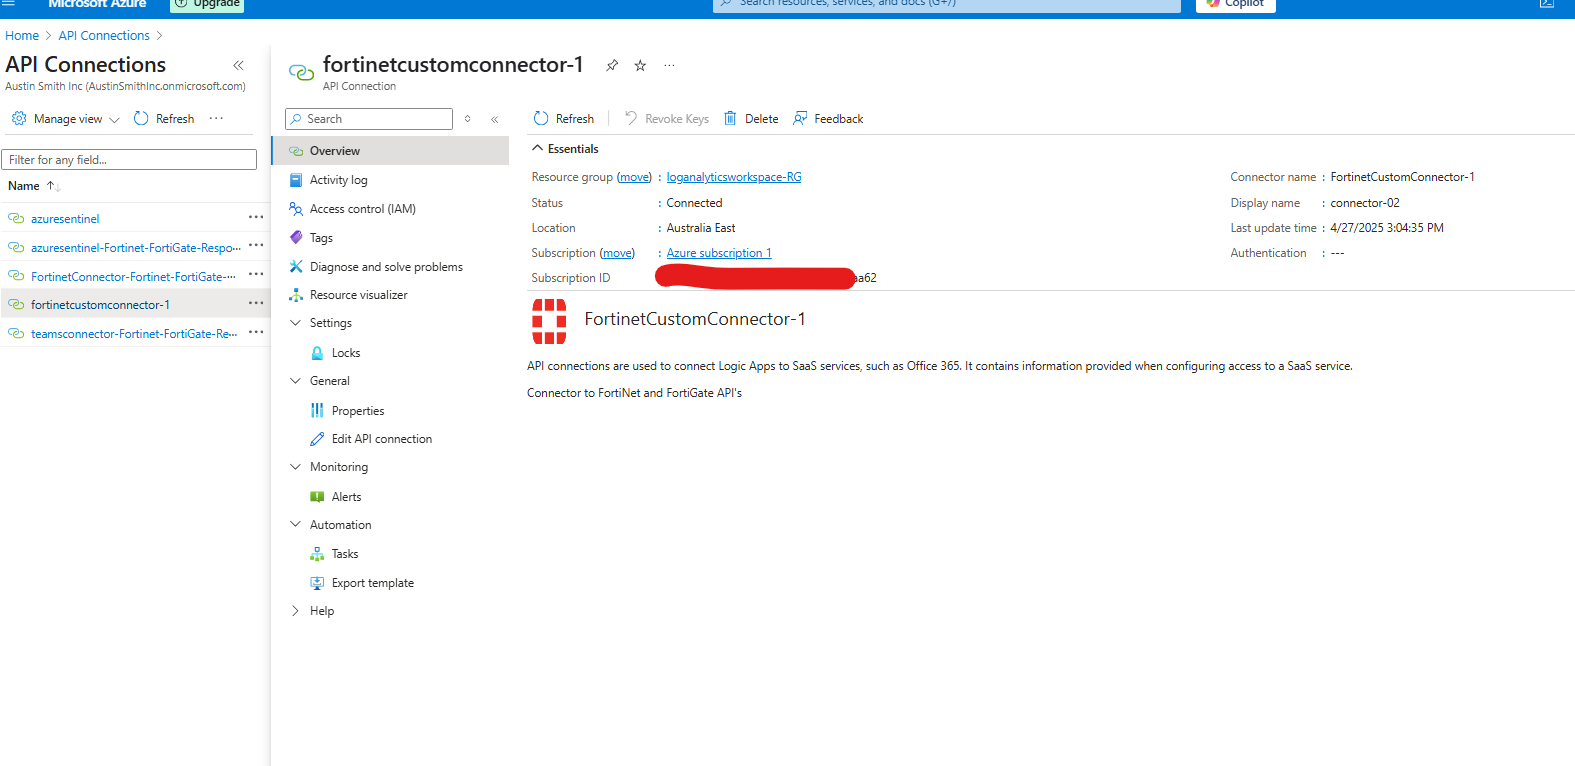Open row menu for azuresentinel-Fortinet-FortiGate-Respo
This screenshot has height=766, width=1575.
point(256,245)
